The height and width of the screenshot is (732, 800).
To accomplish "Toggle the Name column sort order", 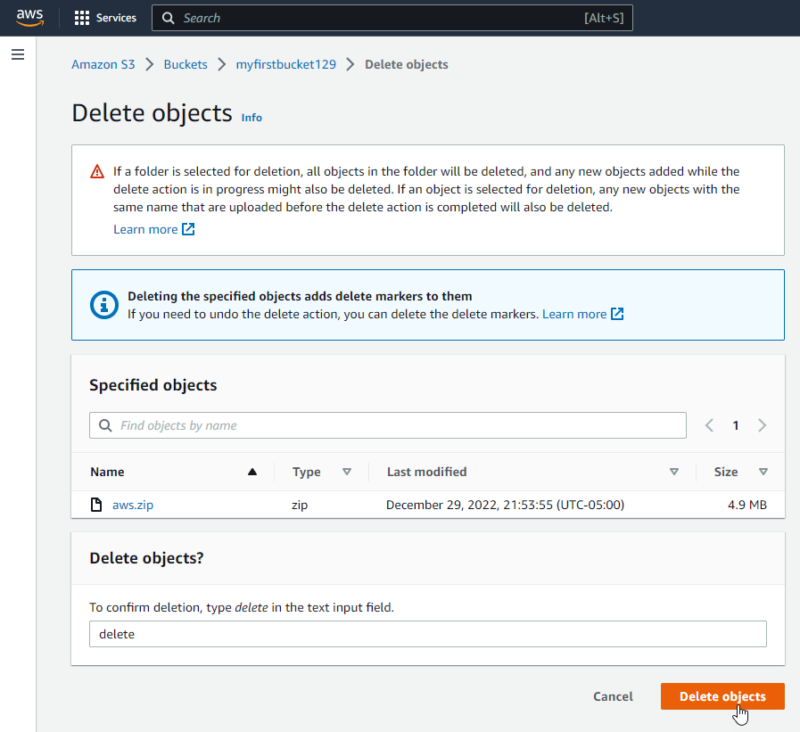I will 252,471.
